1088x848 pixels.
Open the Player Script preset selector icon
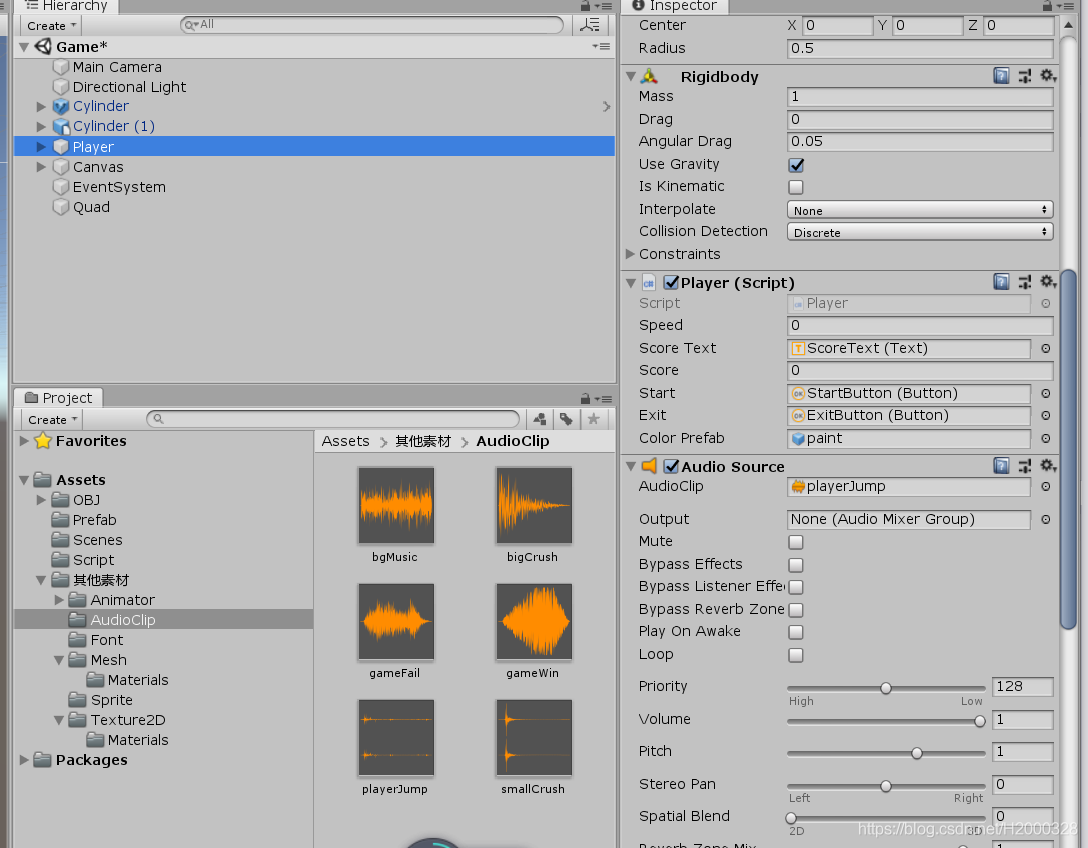point(1024,282)
